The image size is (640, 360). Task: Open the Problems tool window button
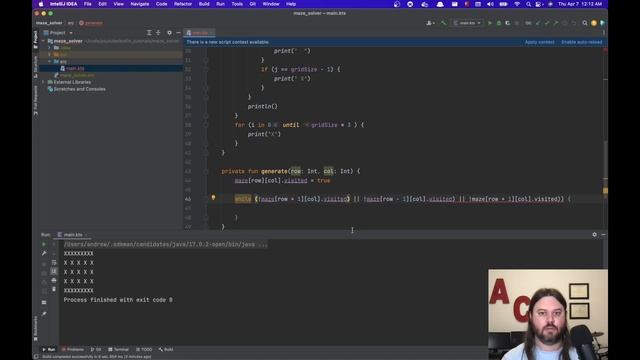coord(73,349)
